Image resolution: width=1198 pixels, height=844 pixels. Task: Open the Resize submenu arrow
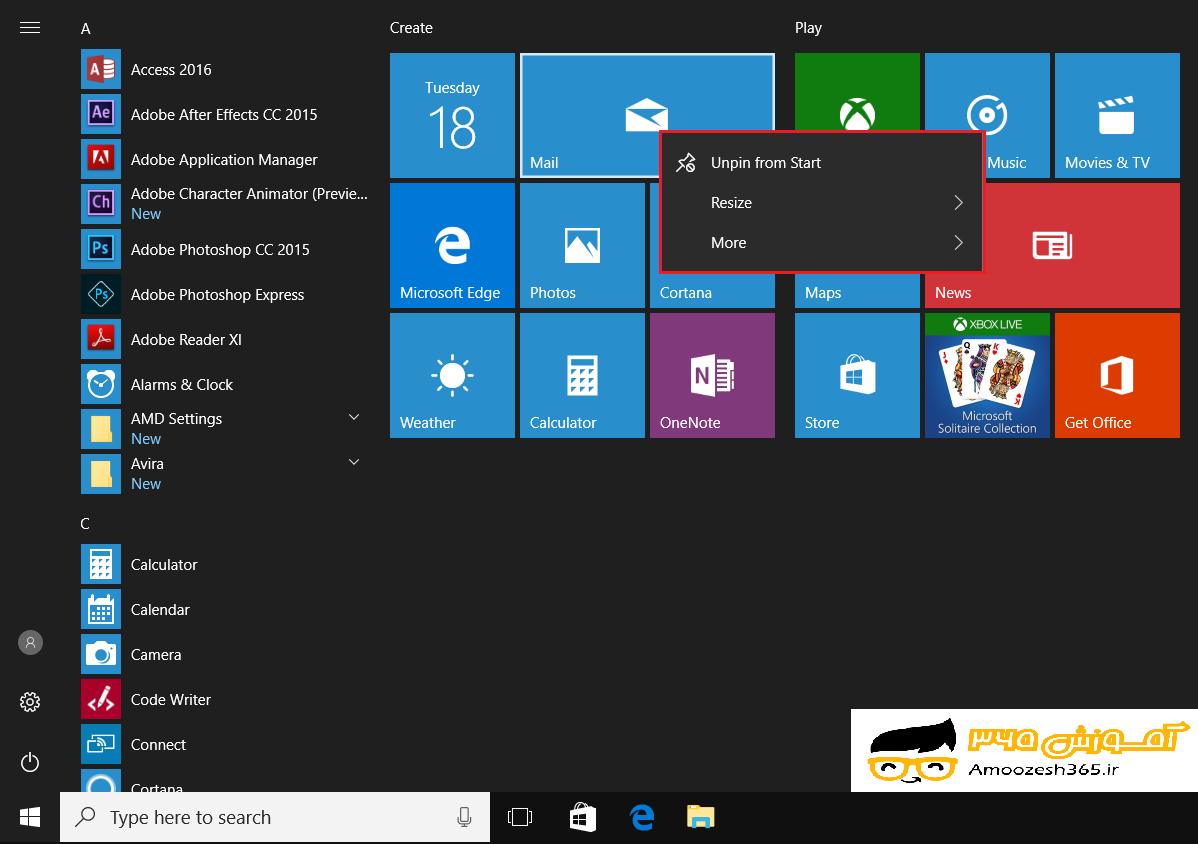pyautogui.click(x=958, y=202)
